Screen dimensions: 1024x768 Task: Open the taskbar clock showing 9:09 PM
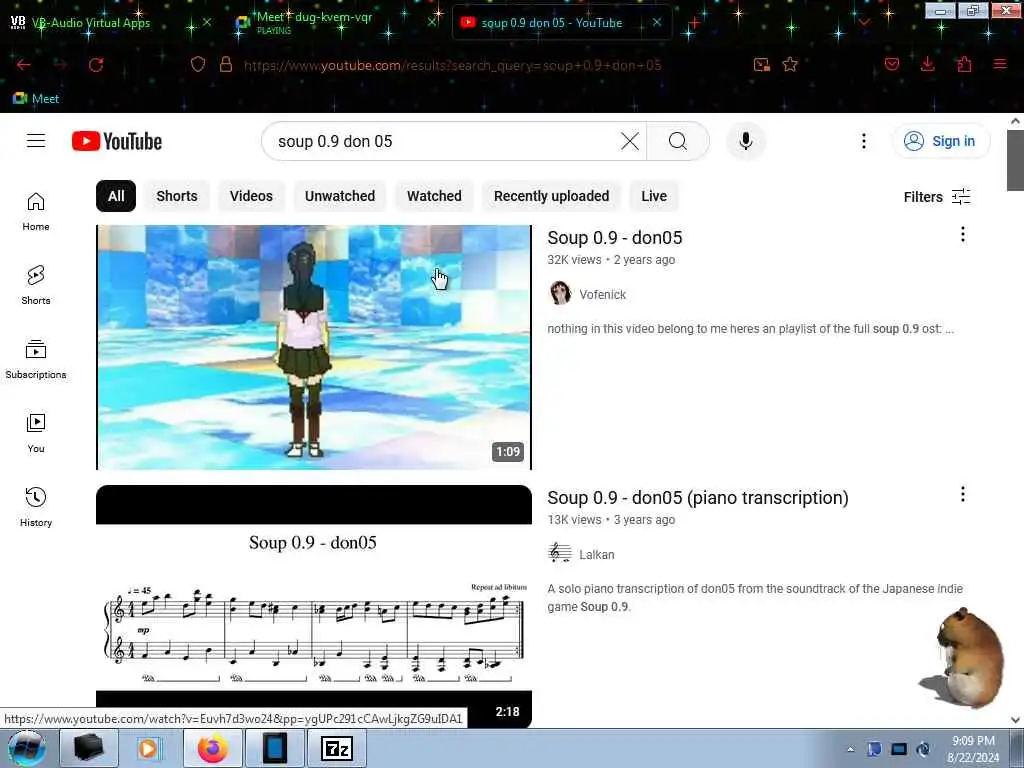973,749
